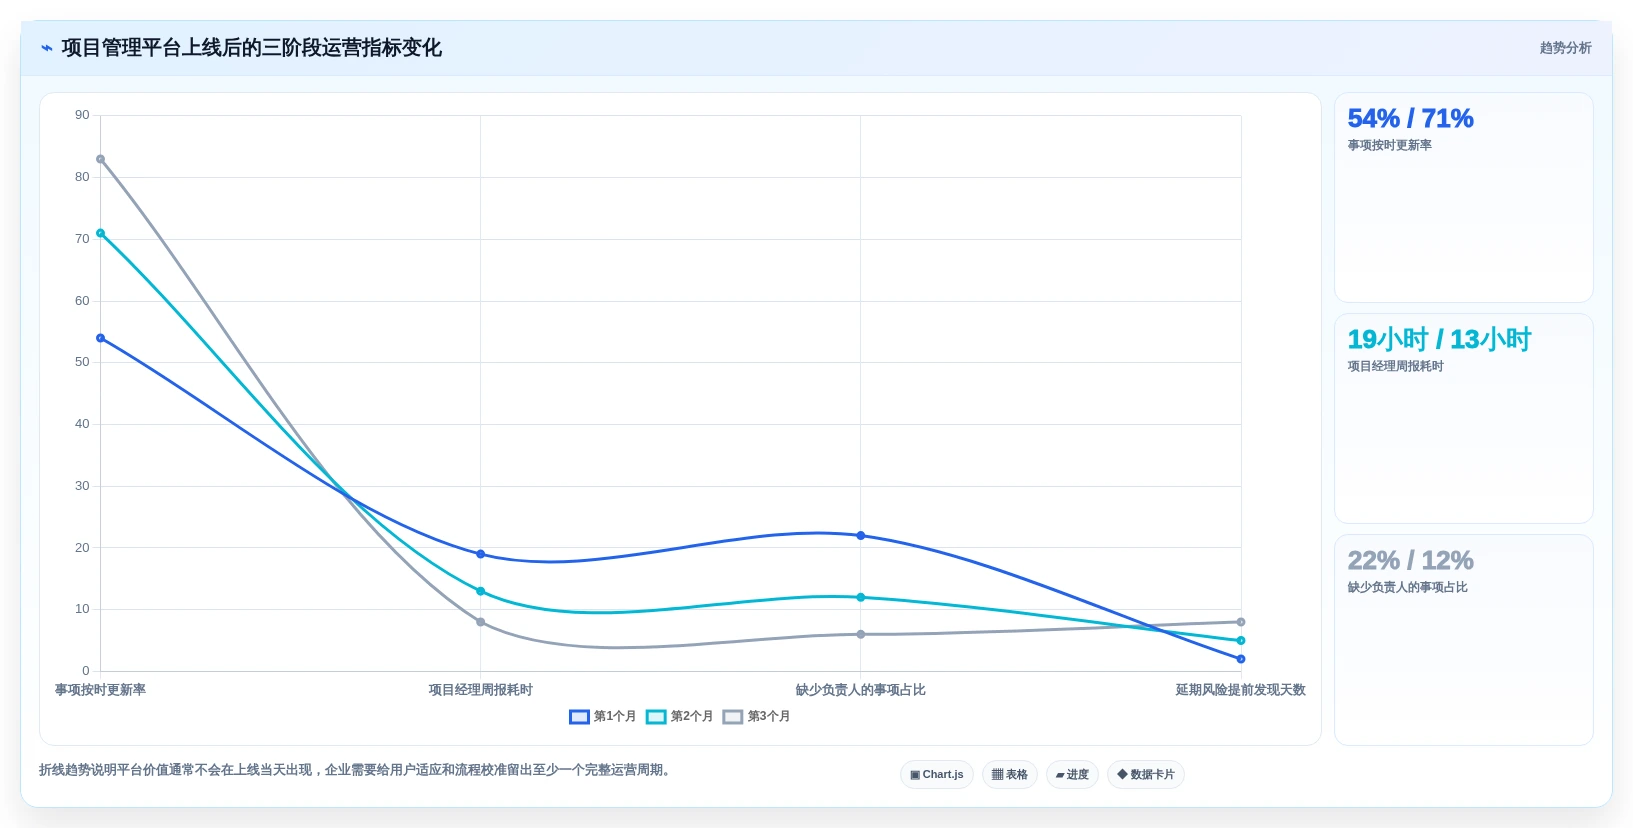Click the Chart.js tag chip

[x=937, y=775]
